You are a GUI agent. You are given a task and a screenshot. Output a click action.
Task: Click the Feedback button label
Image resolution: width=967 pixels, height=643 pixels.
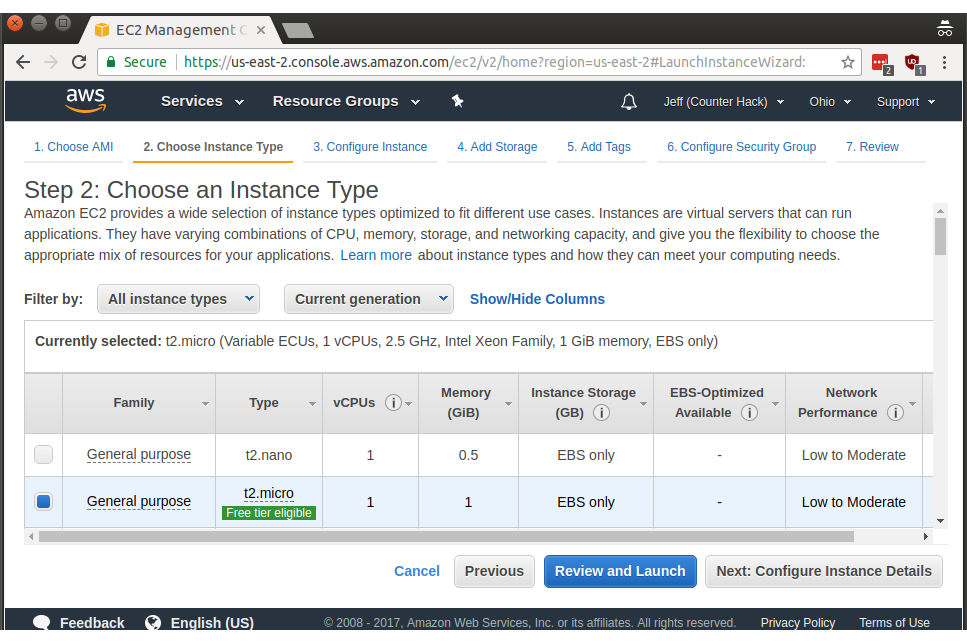tap(92, 623)
